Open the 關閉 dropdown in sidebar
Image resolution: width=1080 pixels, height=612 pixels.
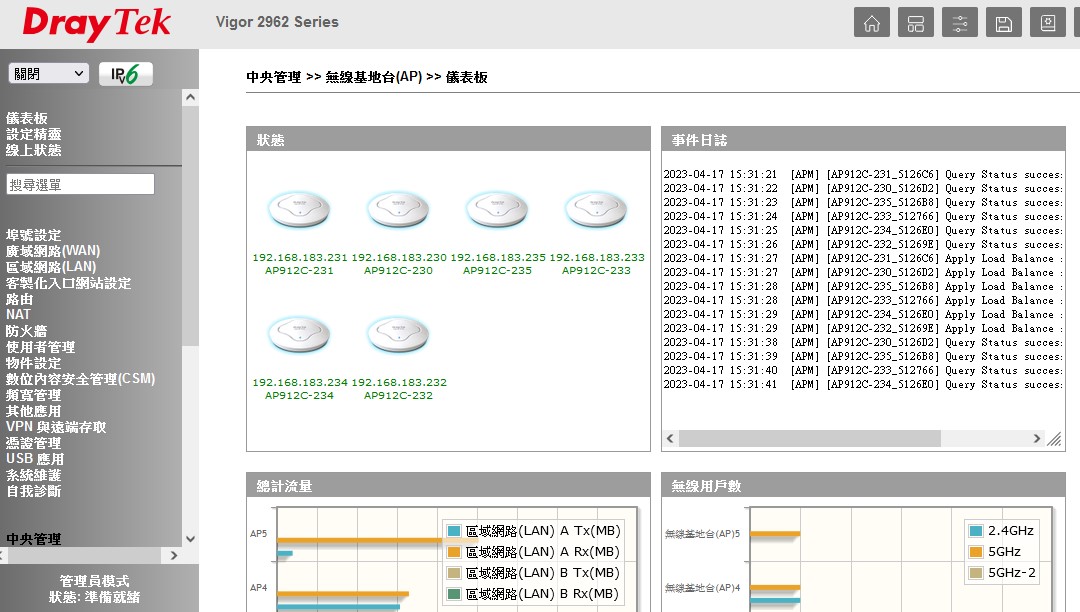(x=49, y=74)
